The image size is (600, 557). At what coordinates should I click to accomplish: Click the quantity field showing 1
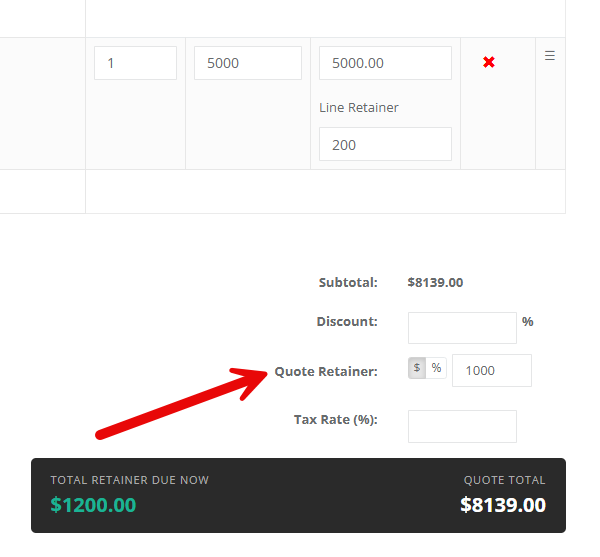[x=135, y=63]
